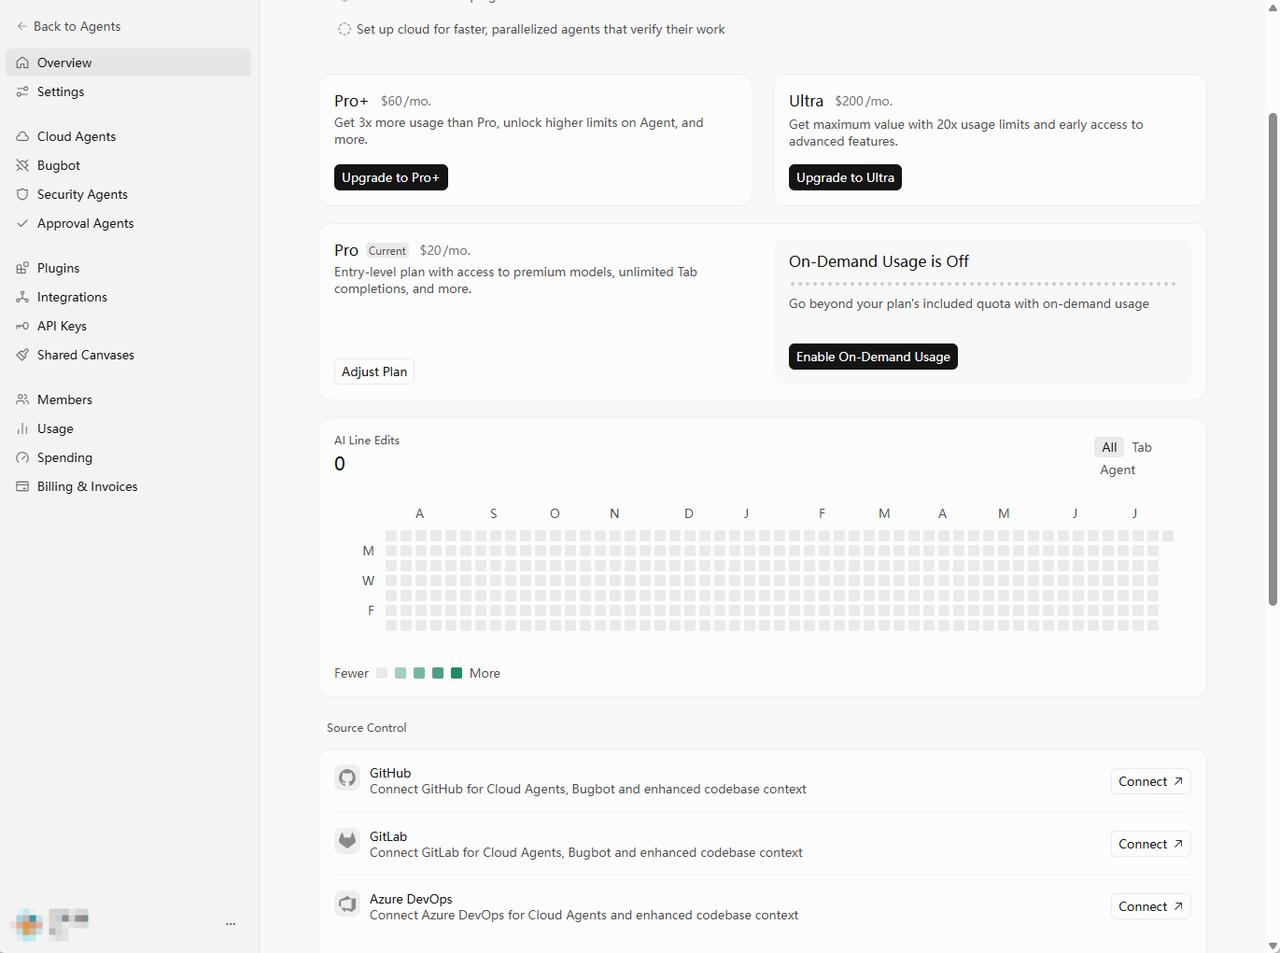
Task: Click the 'Source Control' section heading
Action: (x=367, y=727)
